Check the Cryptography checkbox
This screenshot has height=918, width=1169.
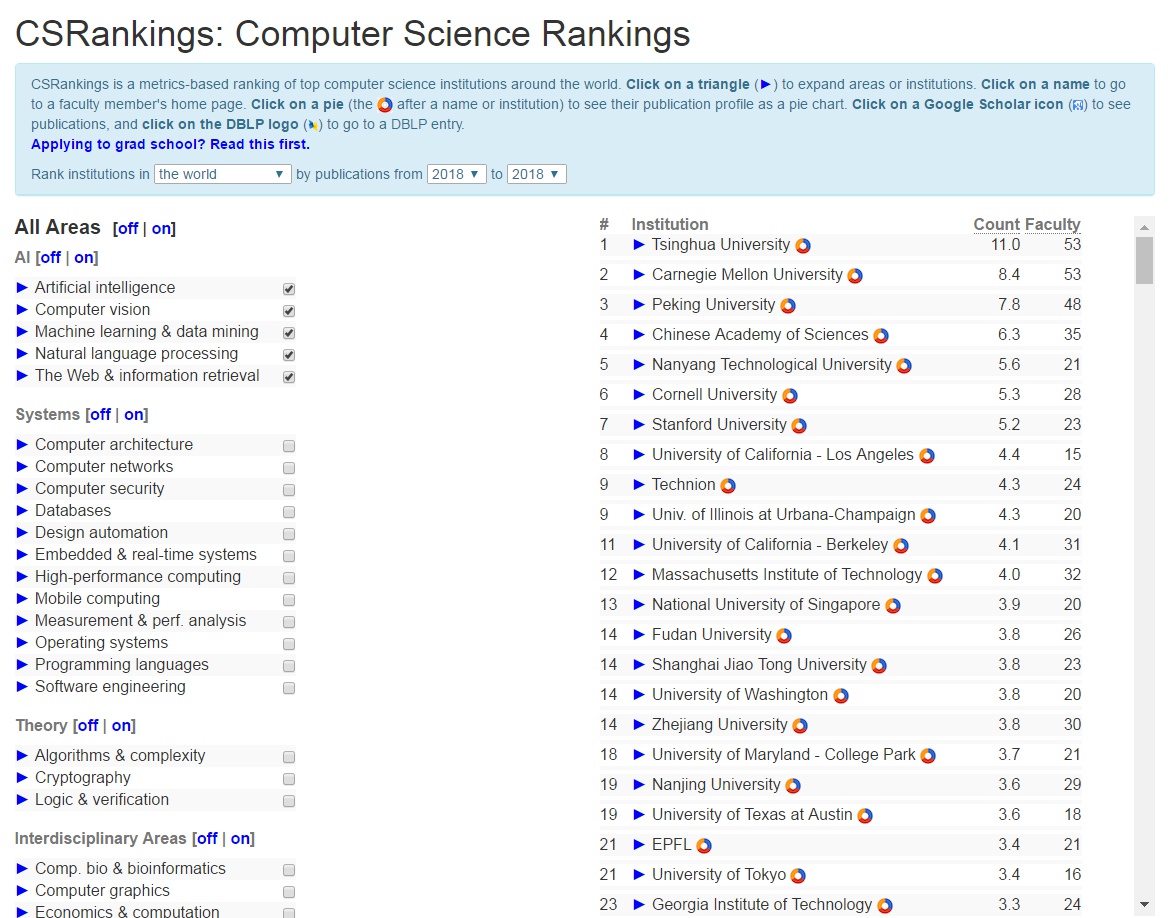289,779
